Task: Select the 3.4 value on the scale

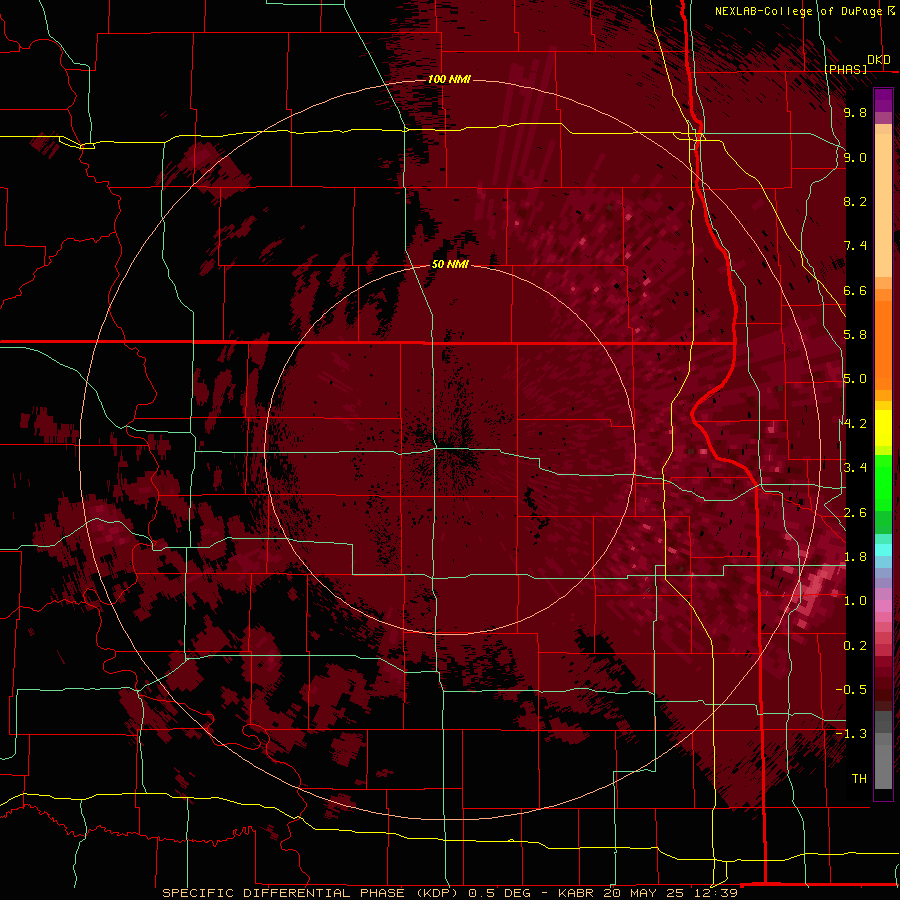Action: pyautogui.click(x=855, y=468)
